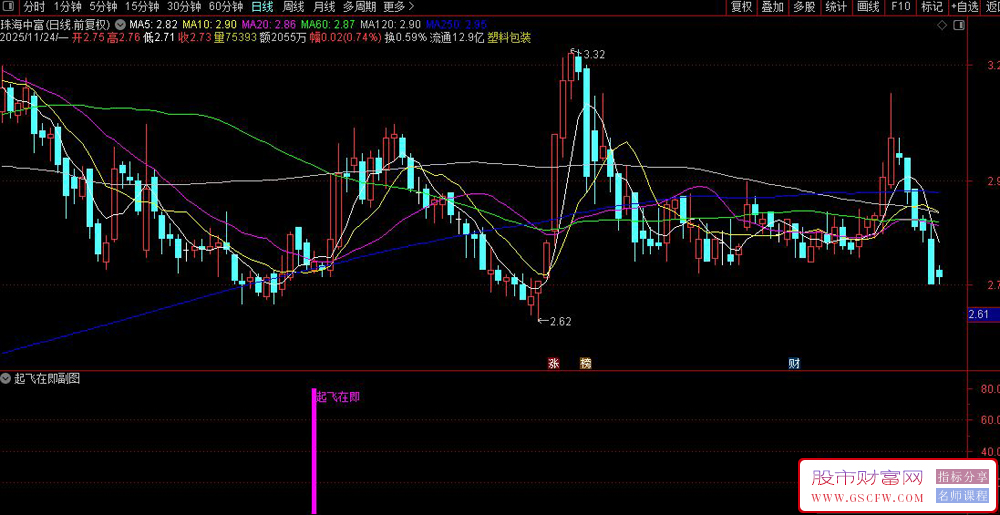The height and width of the screenshot is (515, 1000).
Task: Select the 60分钟 period tab
Action: pos(226,7)
